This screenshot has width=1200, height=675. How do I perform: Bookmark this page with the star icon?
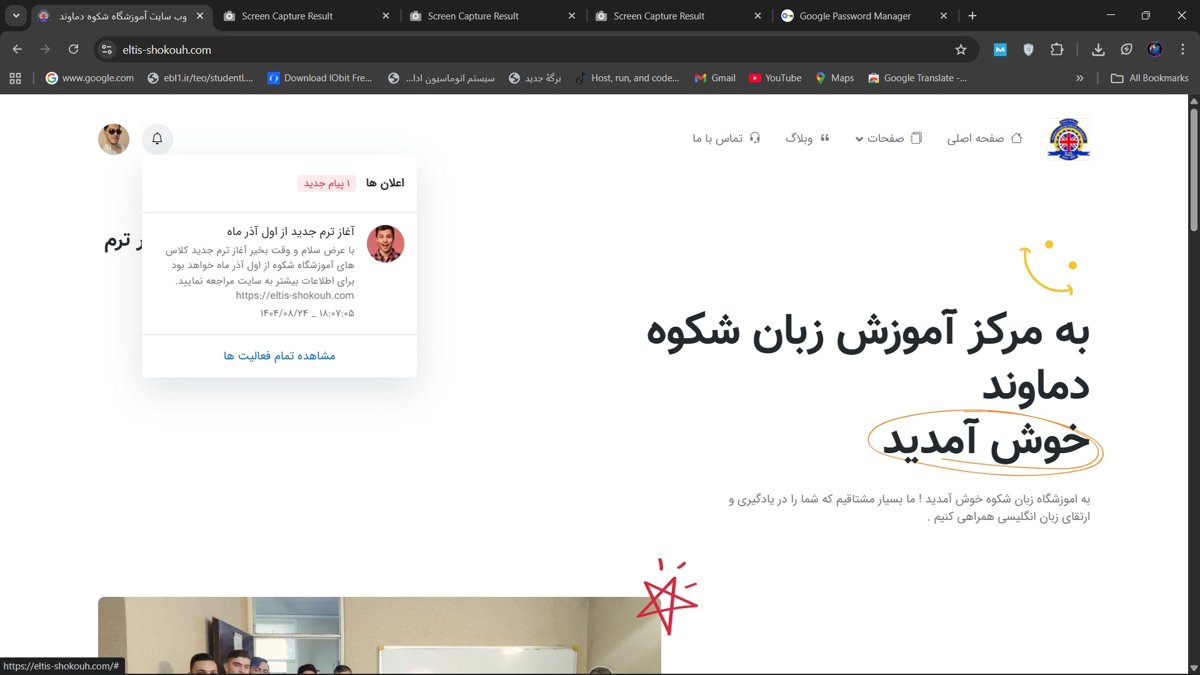pyautogui.click(x=961, y=49)
